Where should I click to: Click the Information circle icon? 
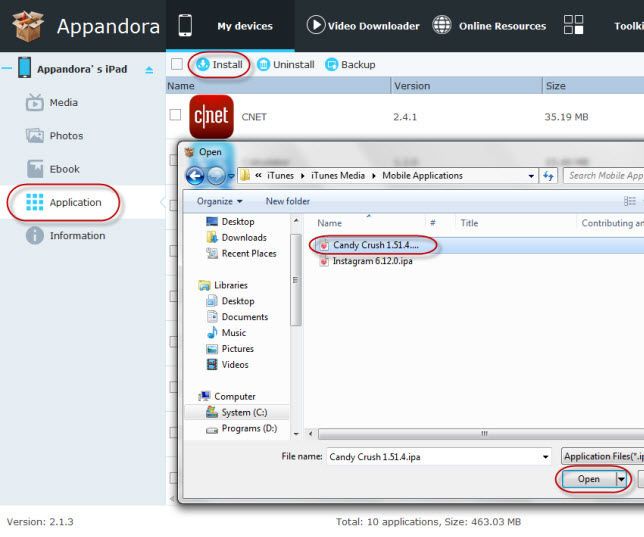pyautogui.click(x=34, y=235)
